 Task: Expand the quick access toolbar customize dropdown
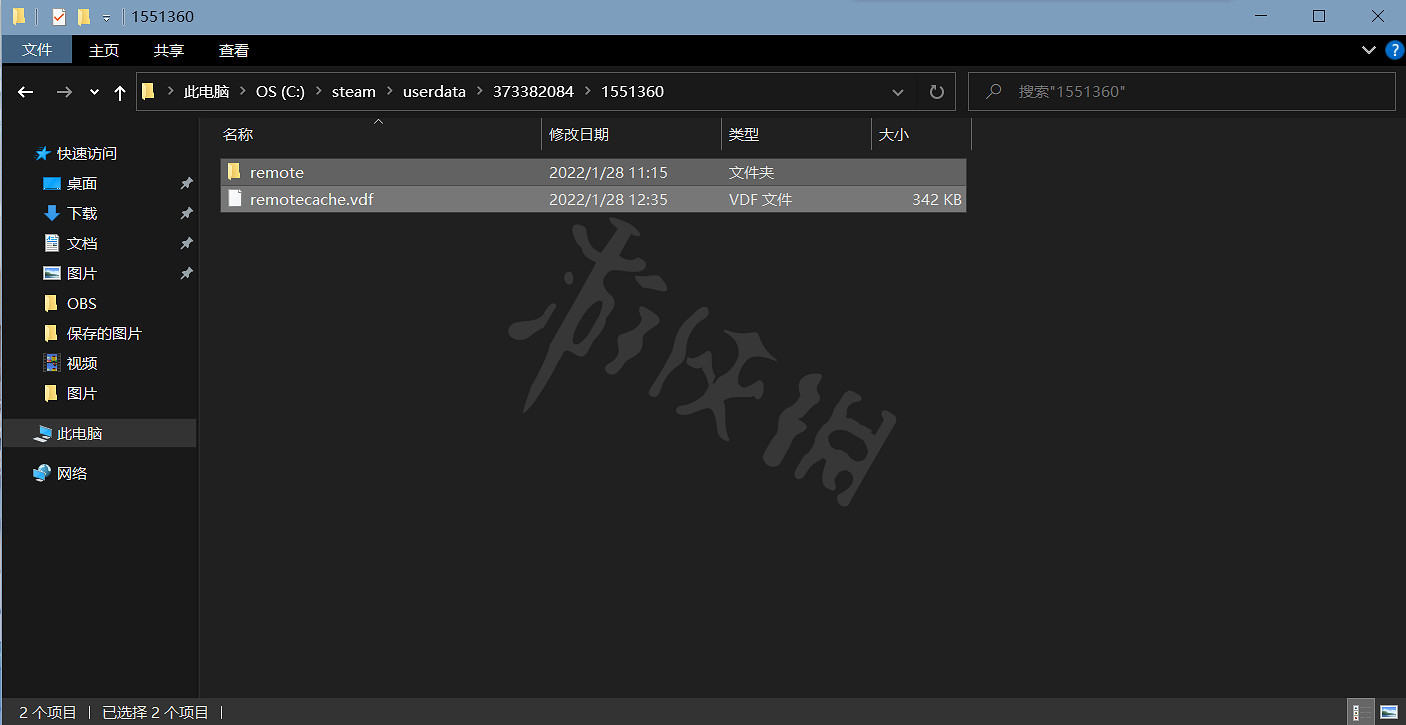[x=105, y=16]
